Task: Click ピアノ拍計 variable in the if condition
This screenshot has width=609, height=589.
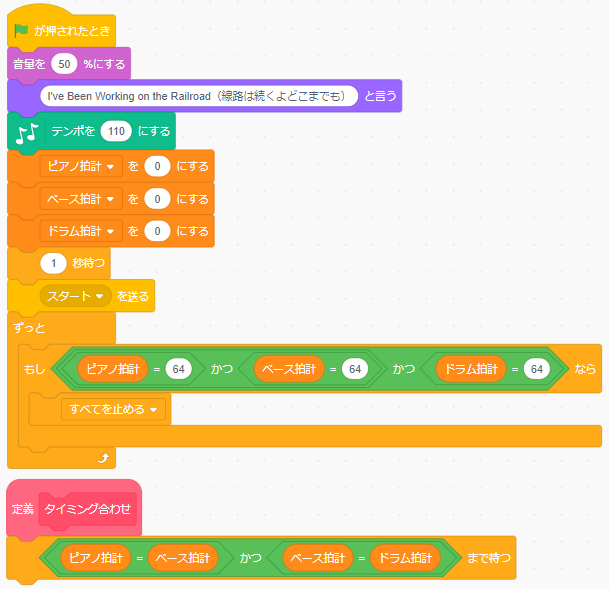Action: [113, 369]
